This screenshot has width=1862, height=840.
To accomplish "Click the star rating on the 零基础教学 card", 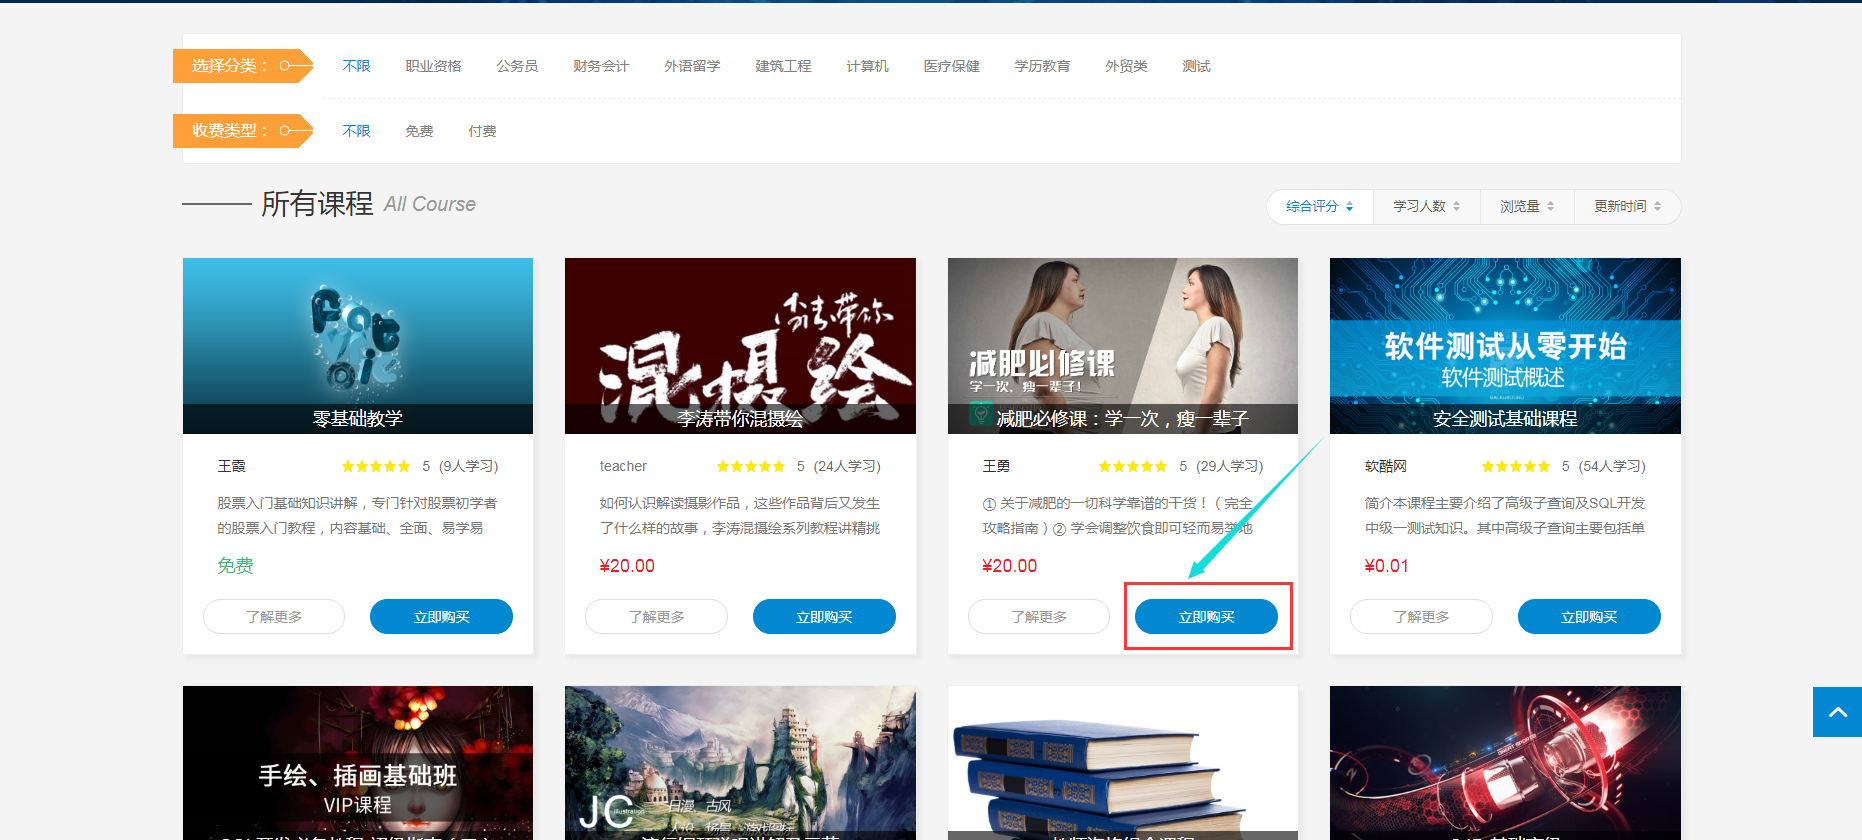I will pyautogui.click(x=376, y=466).
